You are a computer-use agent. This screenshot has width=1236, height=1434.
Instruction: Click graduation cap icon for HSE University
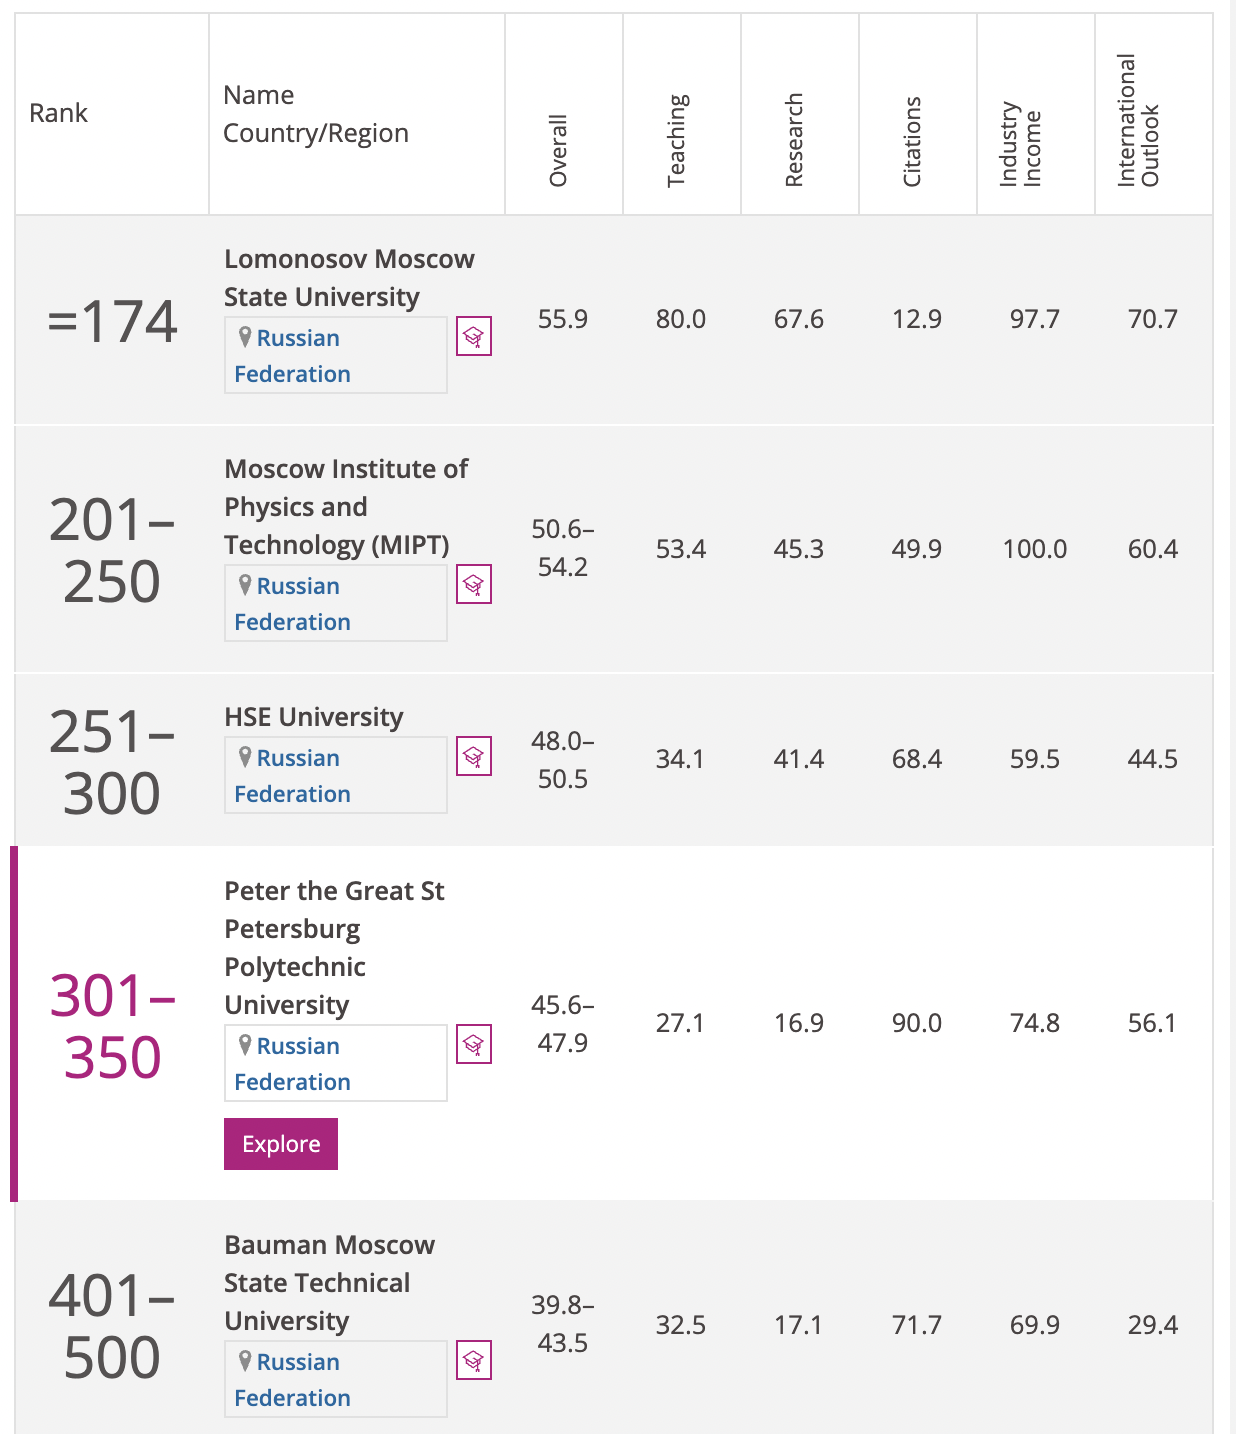click(x=474, y=757)
